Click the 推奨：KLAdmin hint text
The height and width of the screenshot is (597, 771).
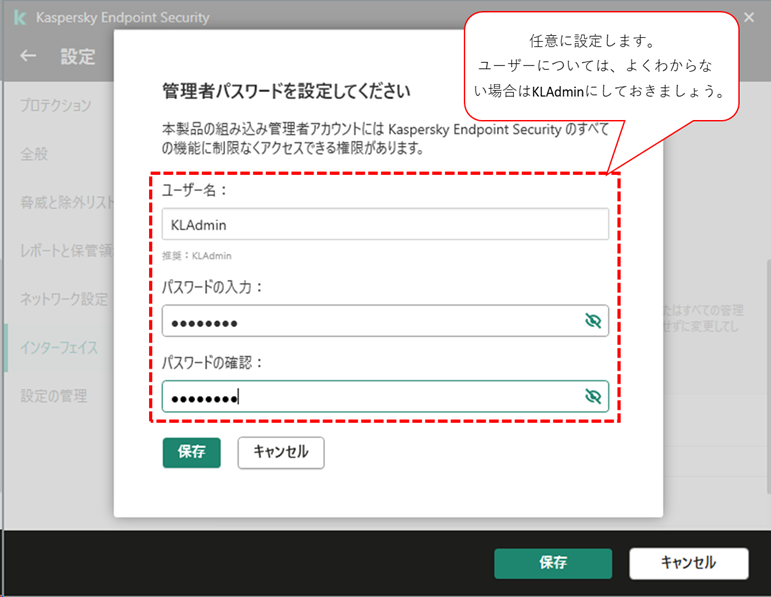tap(197, 256)
